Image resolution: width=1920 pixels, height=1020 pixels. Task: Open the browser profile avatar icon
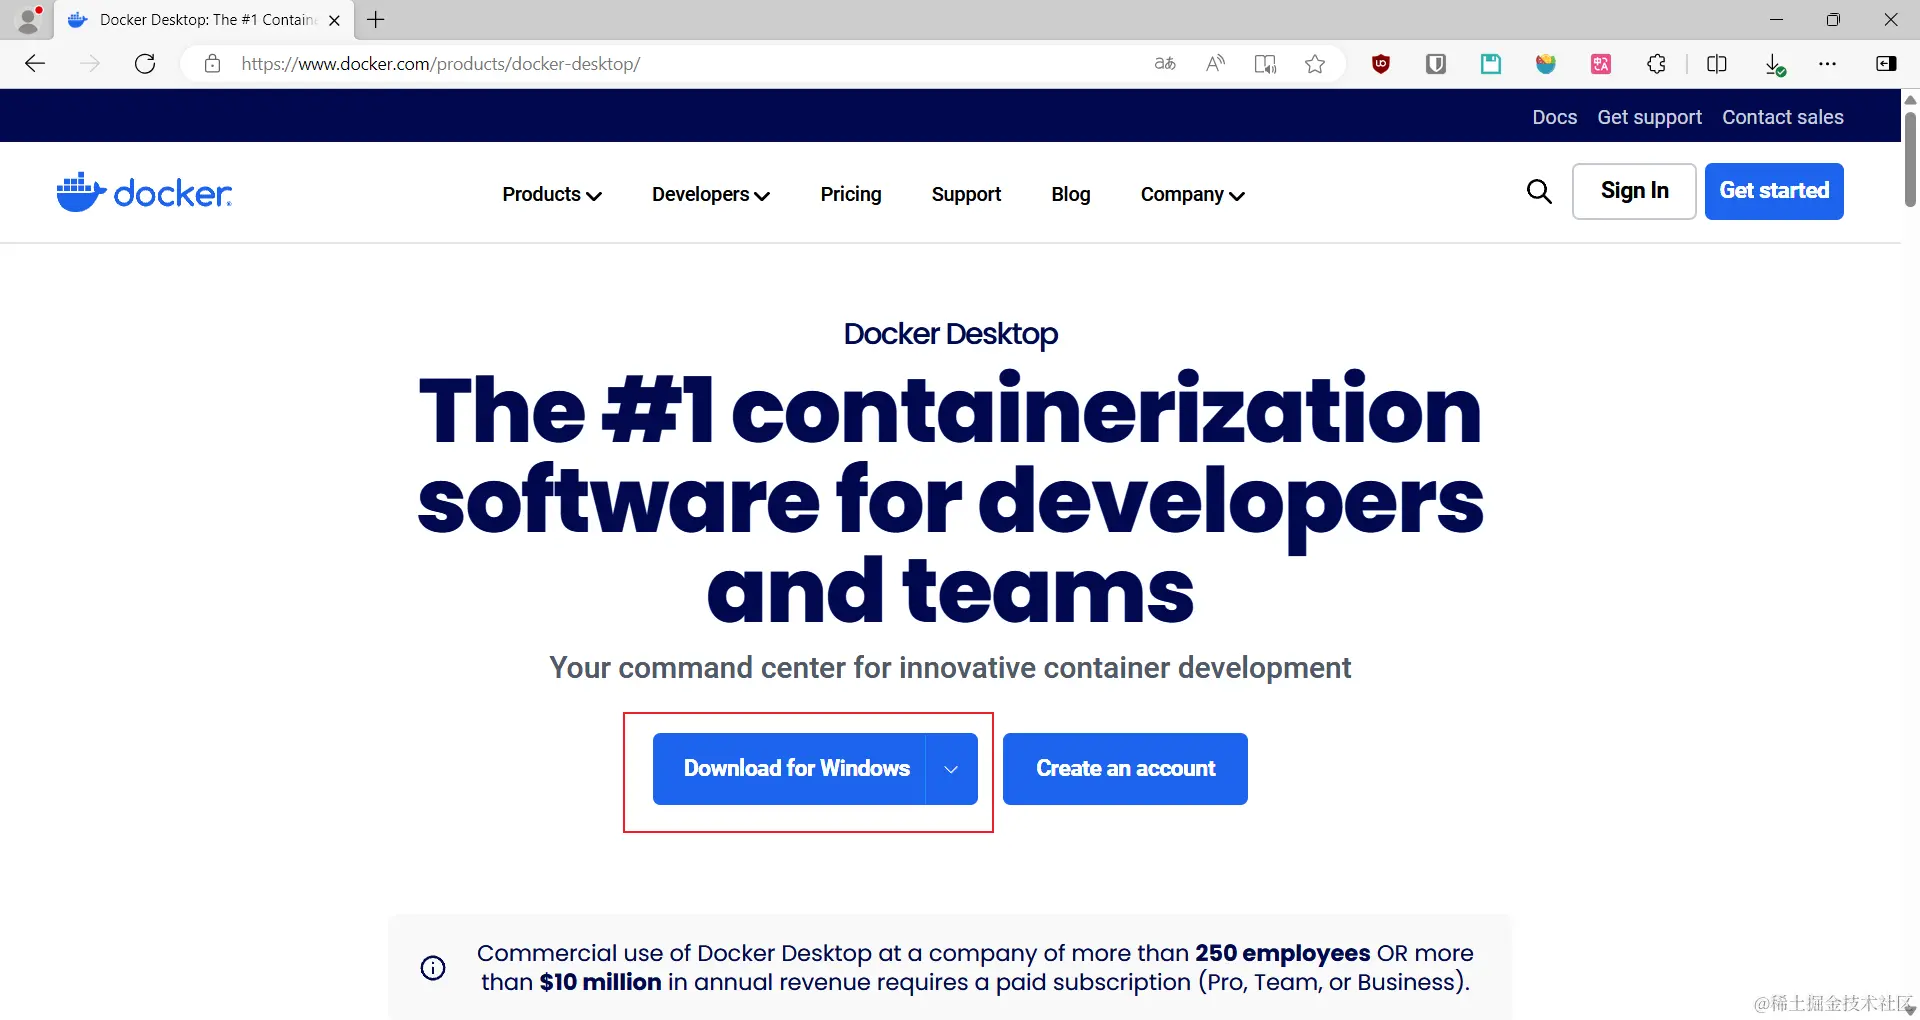coord(29,19)
